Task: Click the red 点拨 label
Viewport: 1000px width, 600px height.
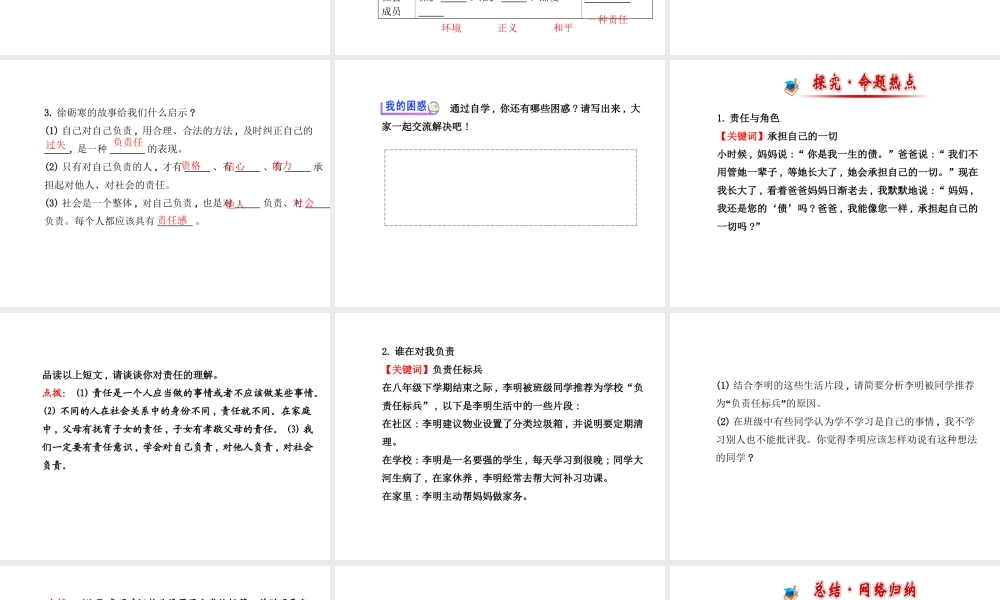Action: click(54, 393)
